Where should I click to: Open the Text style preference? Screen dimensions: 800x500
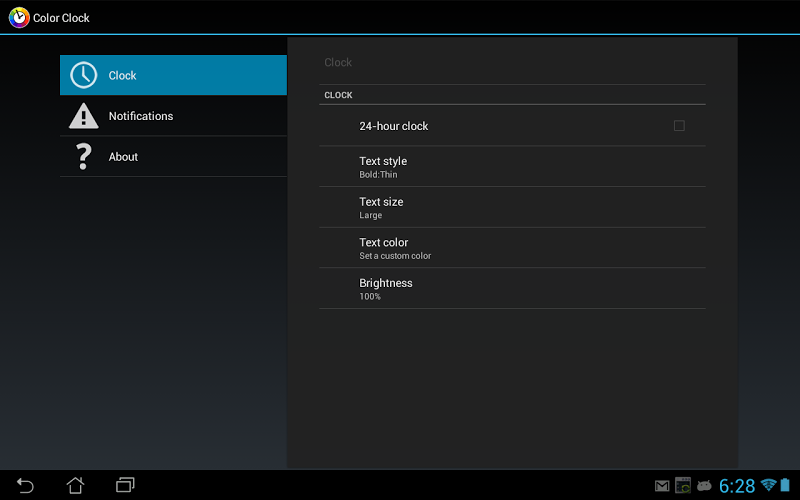[x=512, y=166]
